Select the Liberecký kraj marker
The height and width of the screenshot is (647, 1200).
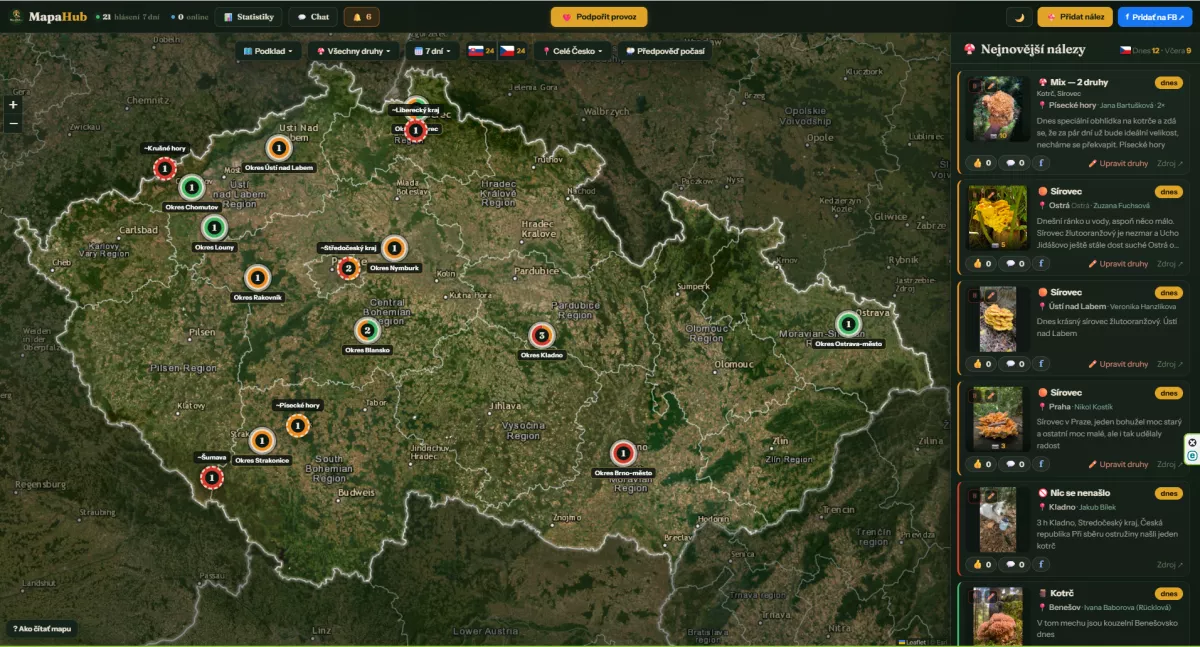coord(415,128)
